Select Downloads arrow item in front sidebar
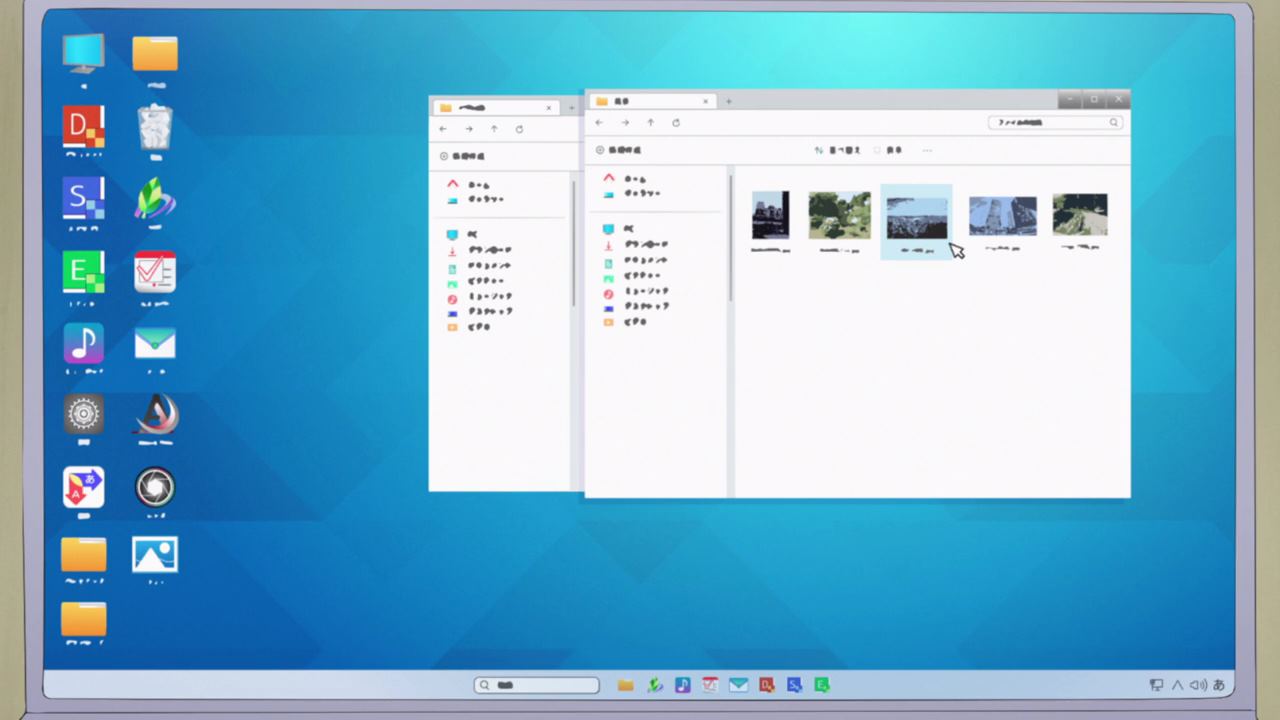The image size is (1280, 720). (635, 245)
